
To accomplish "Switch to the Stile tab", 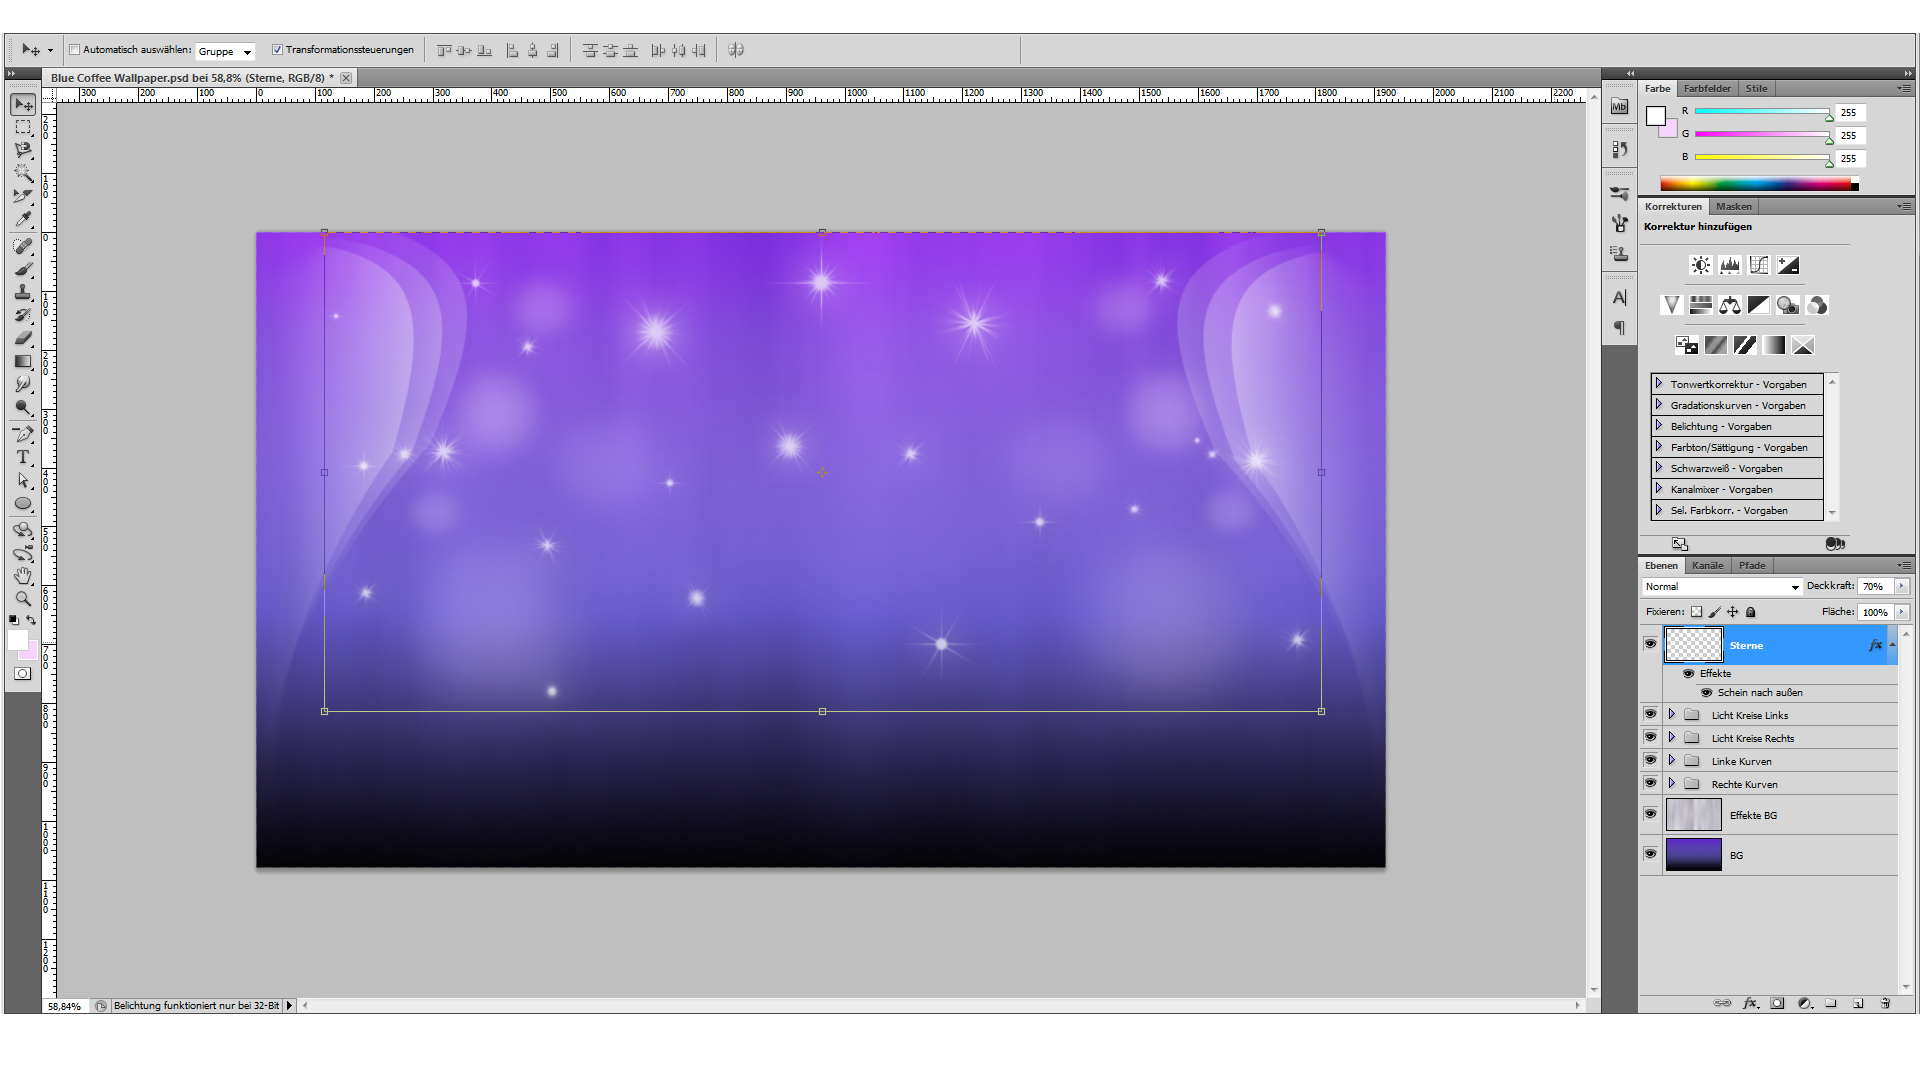I will (1756, 89).
